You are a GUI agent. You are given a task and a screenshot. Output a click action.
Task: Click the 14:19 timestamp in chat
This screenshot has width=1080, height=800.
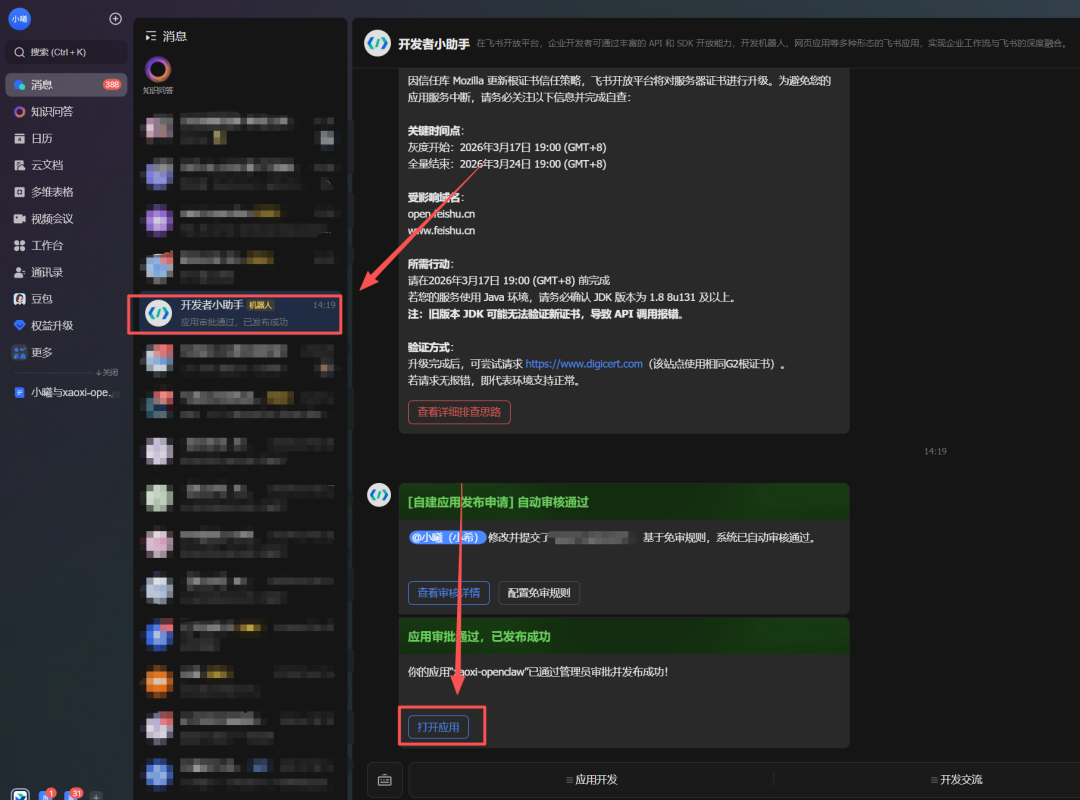point(935,451)
